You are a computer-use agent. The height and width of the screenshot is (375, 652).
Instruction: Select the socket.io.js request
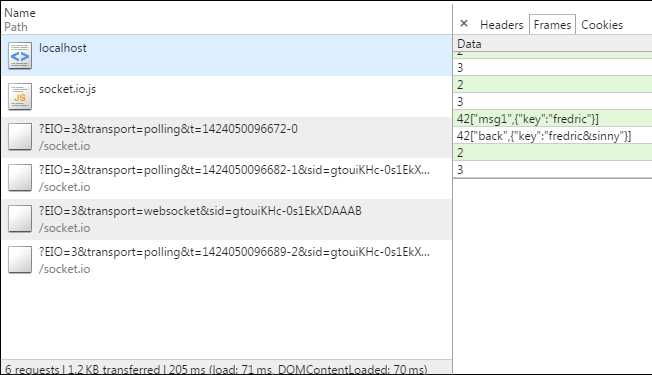[227, 96]
